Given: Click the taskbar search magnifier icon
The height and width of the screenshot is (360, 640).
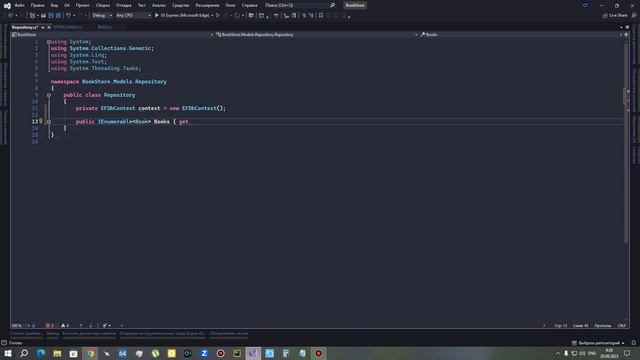Looking at the screenshot, I should [x=24, y=353].
